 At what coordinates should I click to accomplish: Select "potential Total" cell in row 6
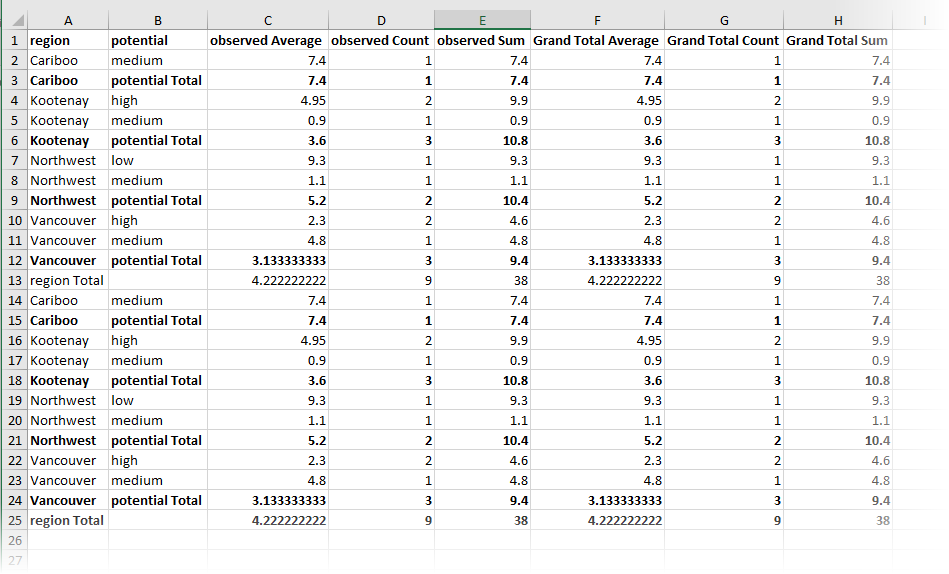point(157,141)
